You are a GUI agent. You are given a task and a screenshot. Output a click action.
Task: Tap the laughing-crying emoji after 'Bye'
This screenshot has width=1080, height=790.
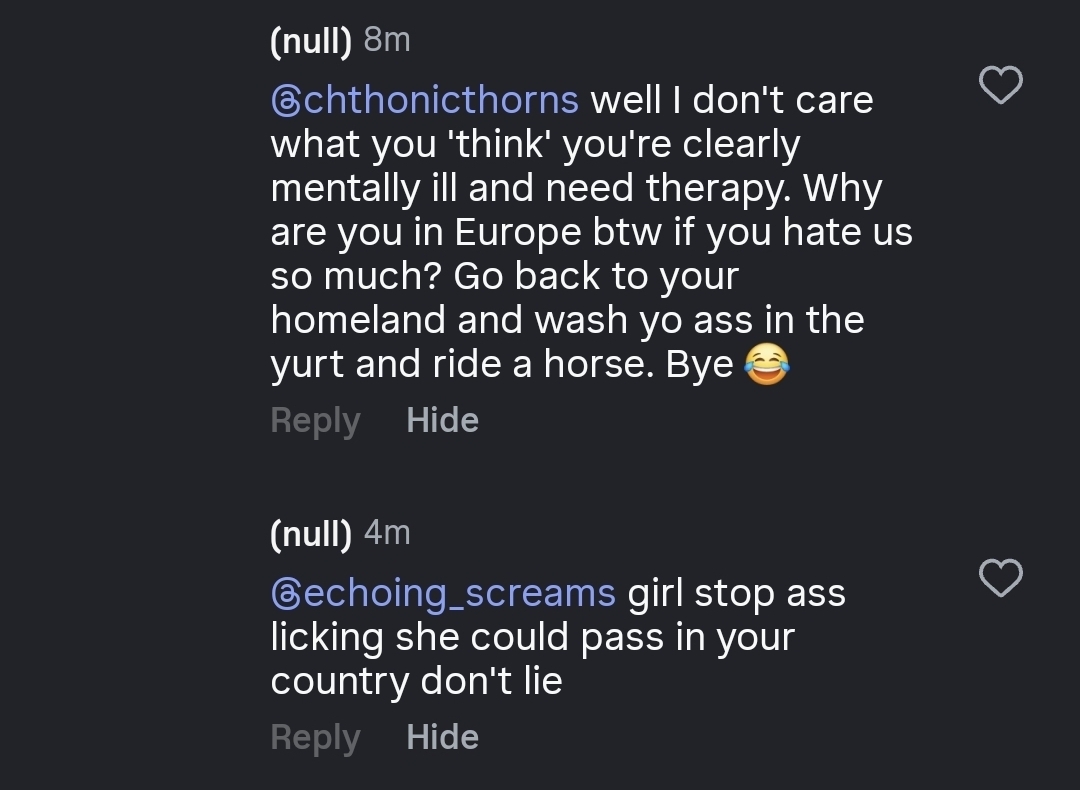(766, 365)
